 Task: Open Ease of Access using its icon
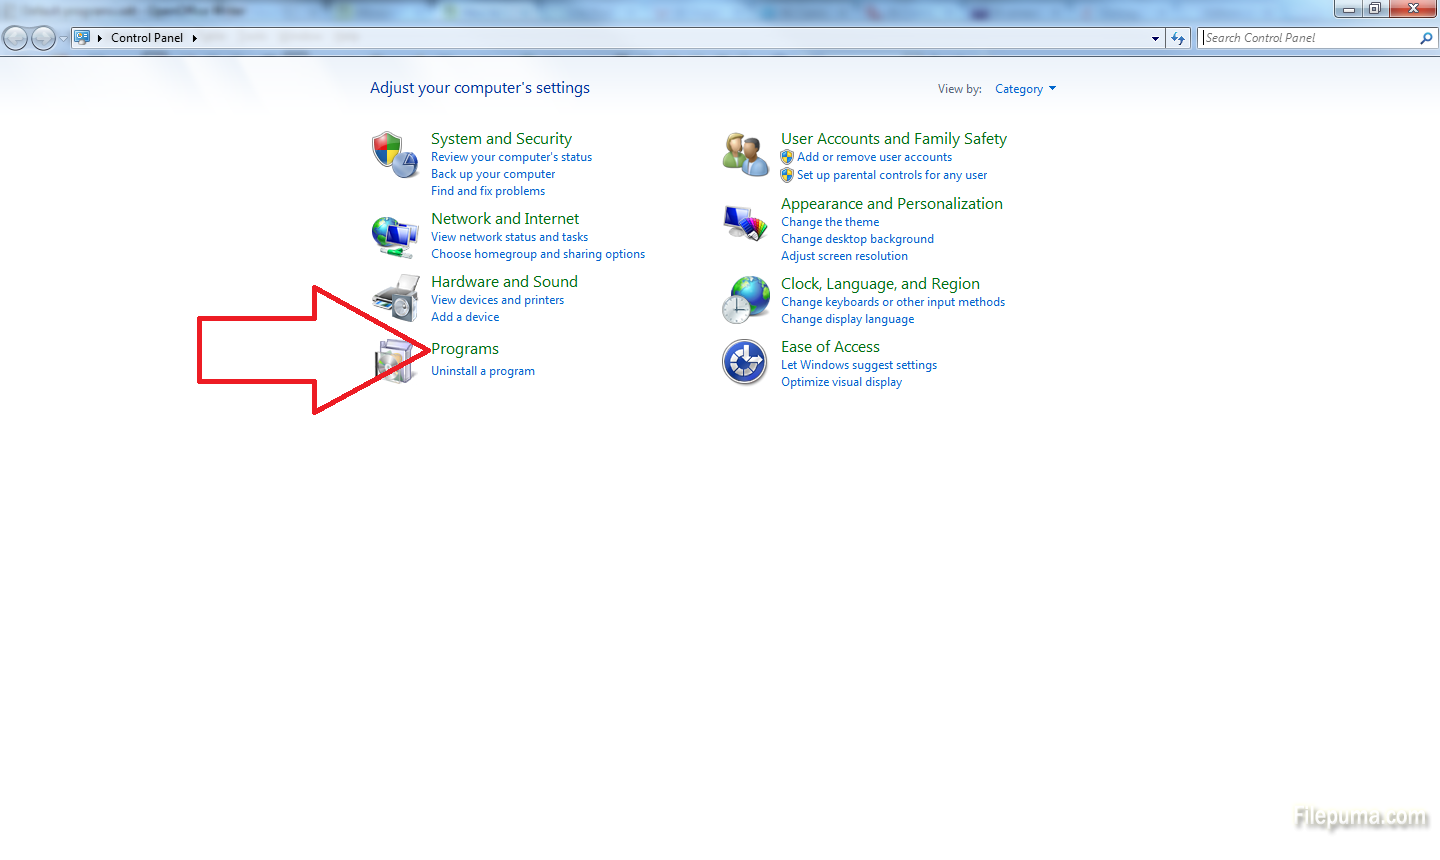click(745, 361)
